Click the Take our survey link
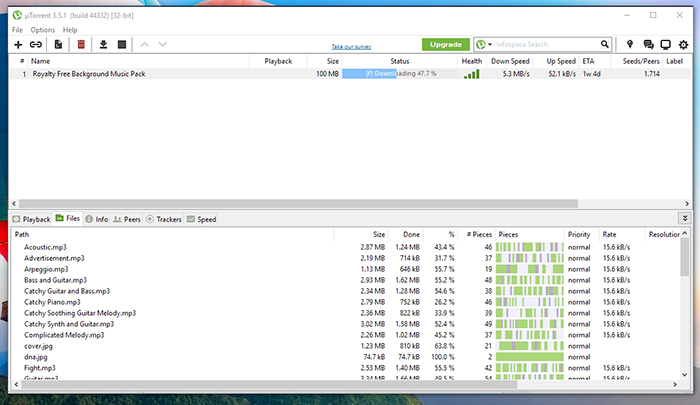Image resolution: width=700 pixels, height=405 pixels. coord(351,47)
